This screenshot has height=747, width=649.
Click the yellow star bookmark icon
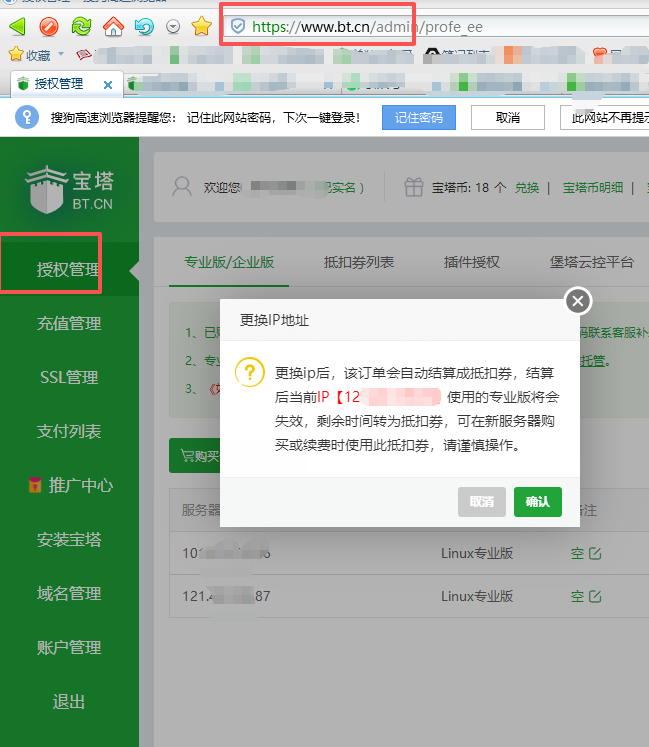(201, 26)
